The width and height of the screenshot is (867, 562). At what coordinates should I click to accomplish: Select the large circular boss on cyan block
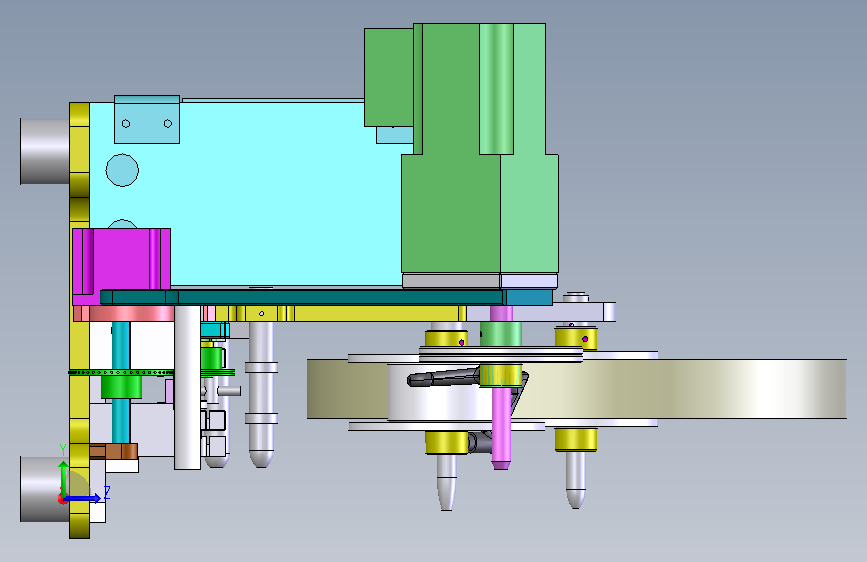(x=122, y=170)
